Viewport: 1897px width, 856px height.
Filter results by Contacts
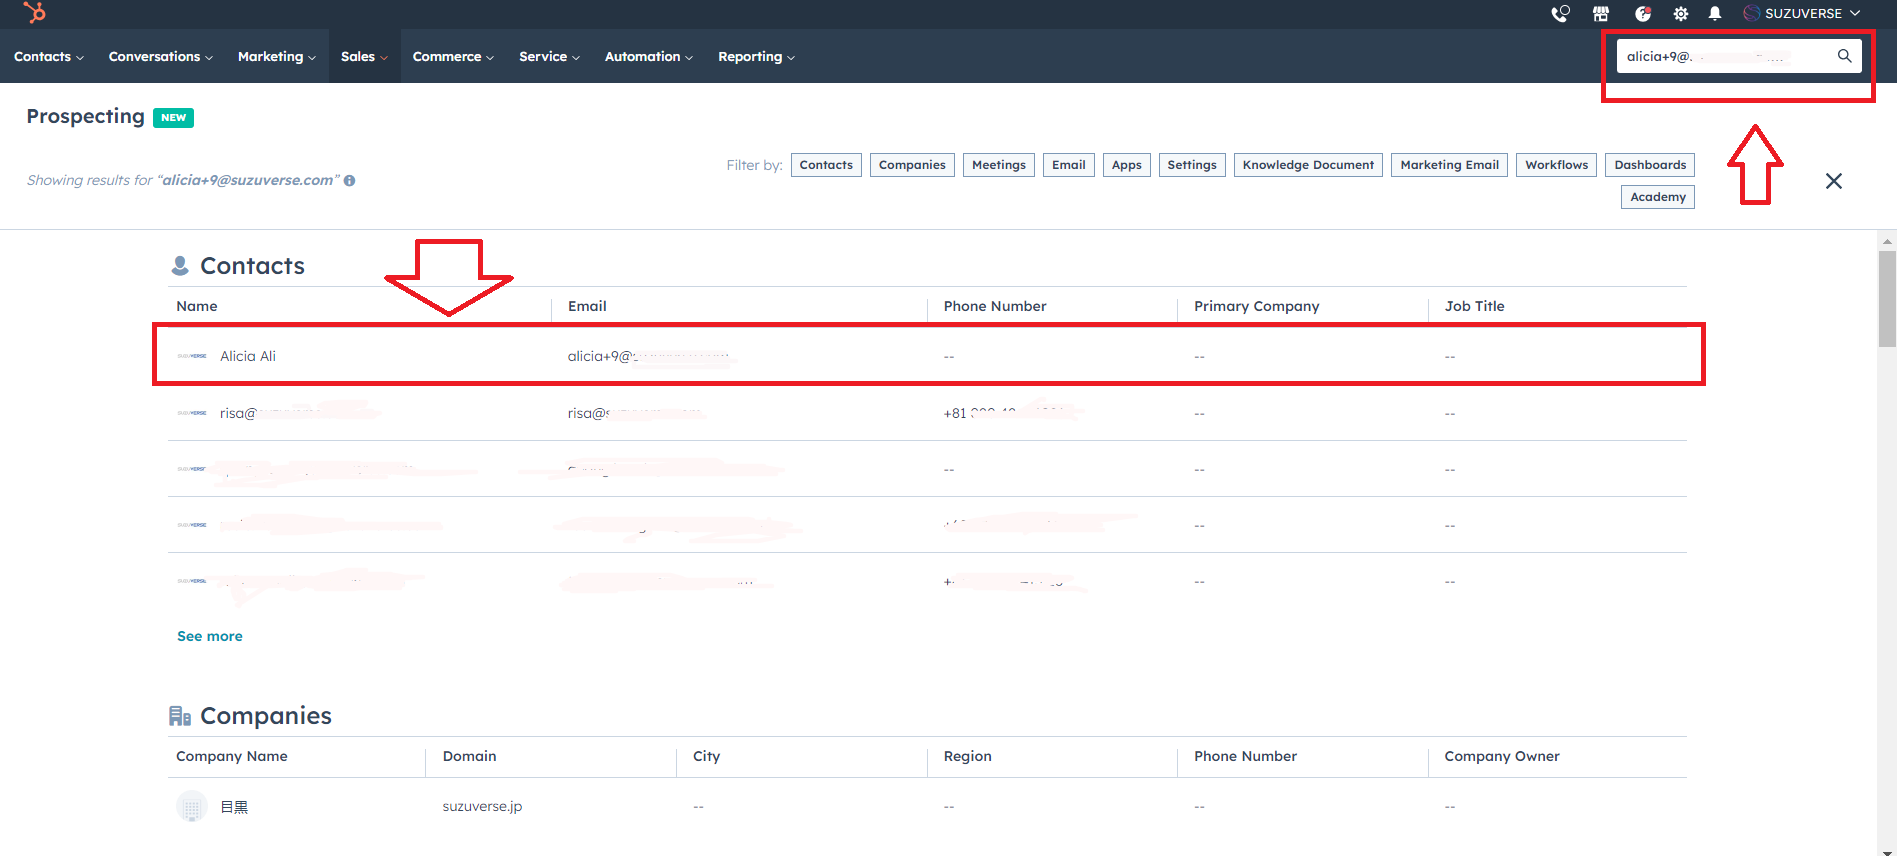pos(826,165)
